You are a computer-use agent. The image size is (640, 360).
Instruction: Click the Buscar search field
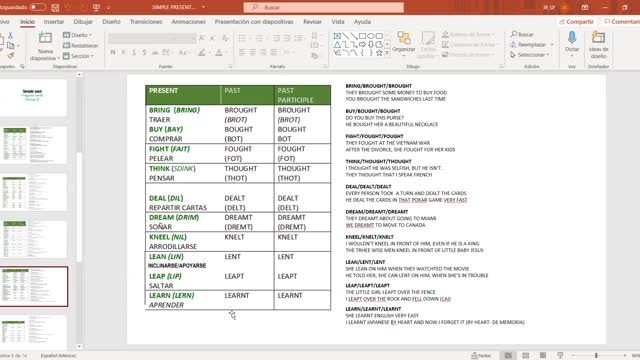click(324, 7)
